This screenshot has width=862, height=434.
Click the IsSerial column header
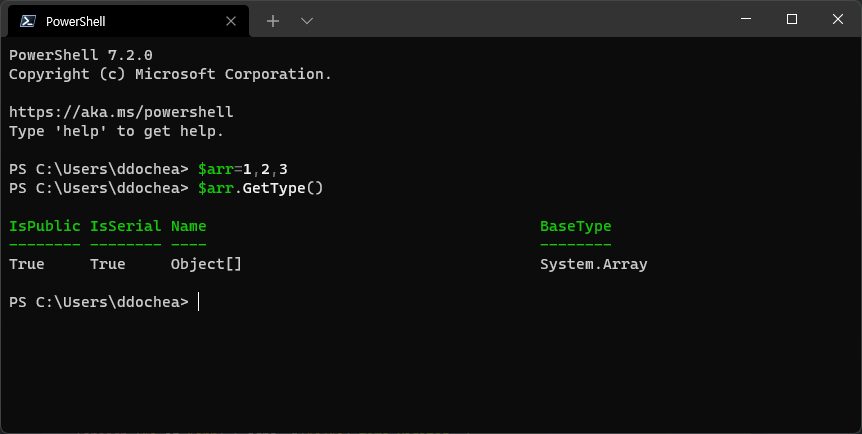click(x=125, y=226)
